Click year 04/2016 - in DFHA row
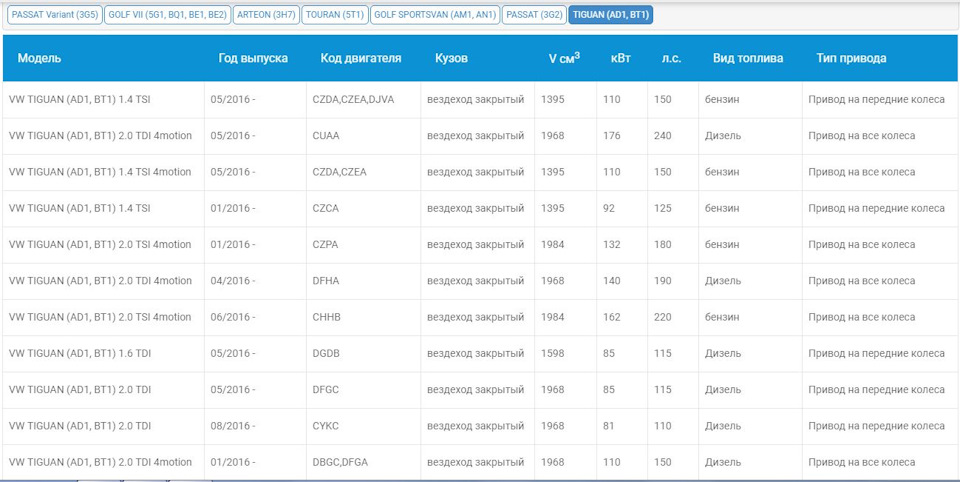The height and width of the screenshot is (482, 960). pos(233,281)
